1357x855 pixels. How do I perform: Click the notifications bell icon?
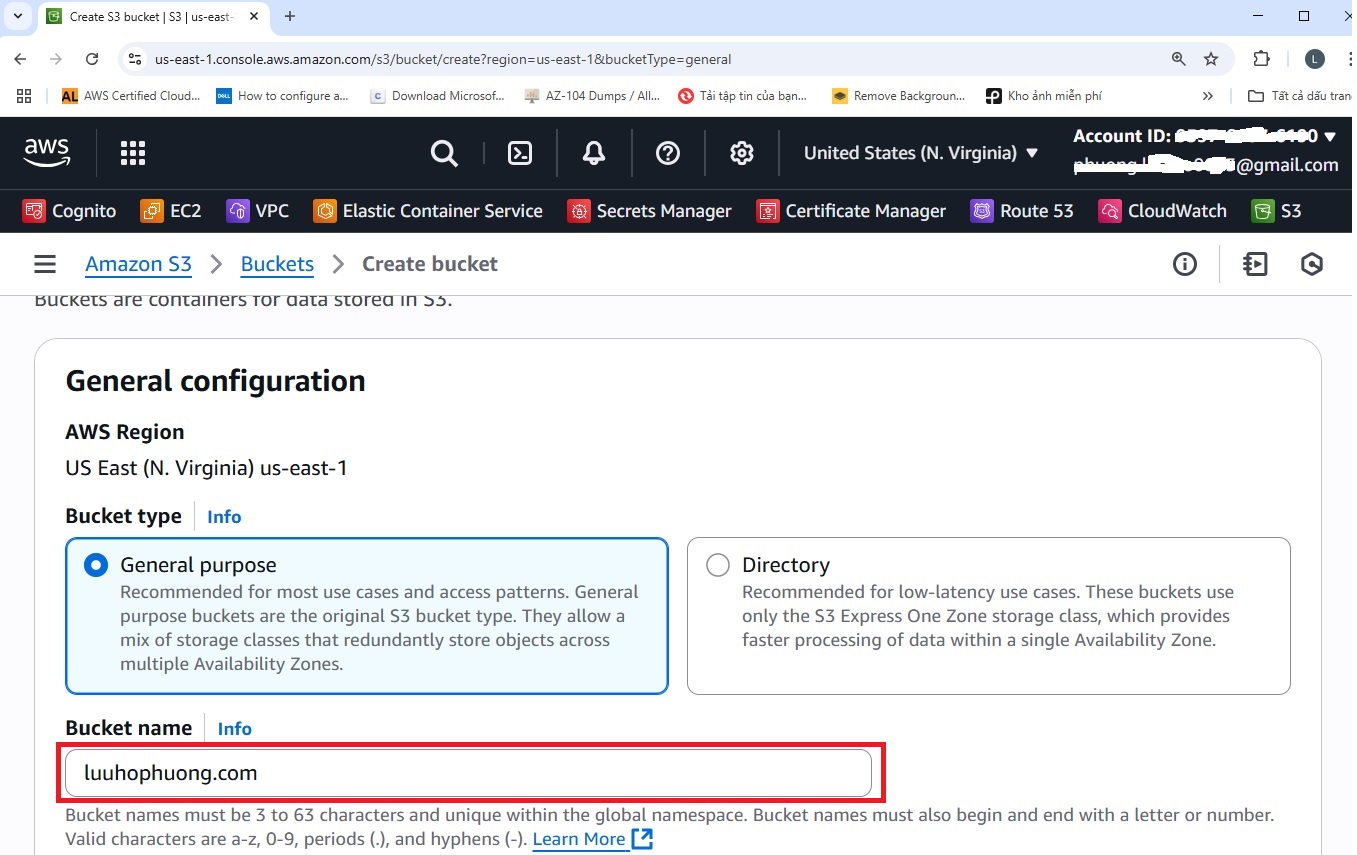pos(594,153)
